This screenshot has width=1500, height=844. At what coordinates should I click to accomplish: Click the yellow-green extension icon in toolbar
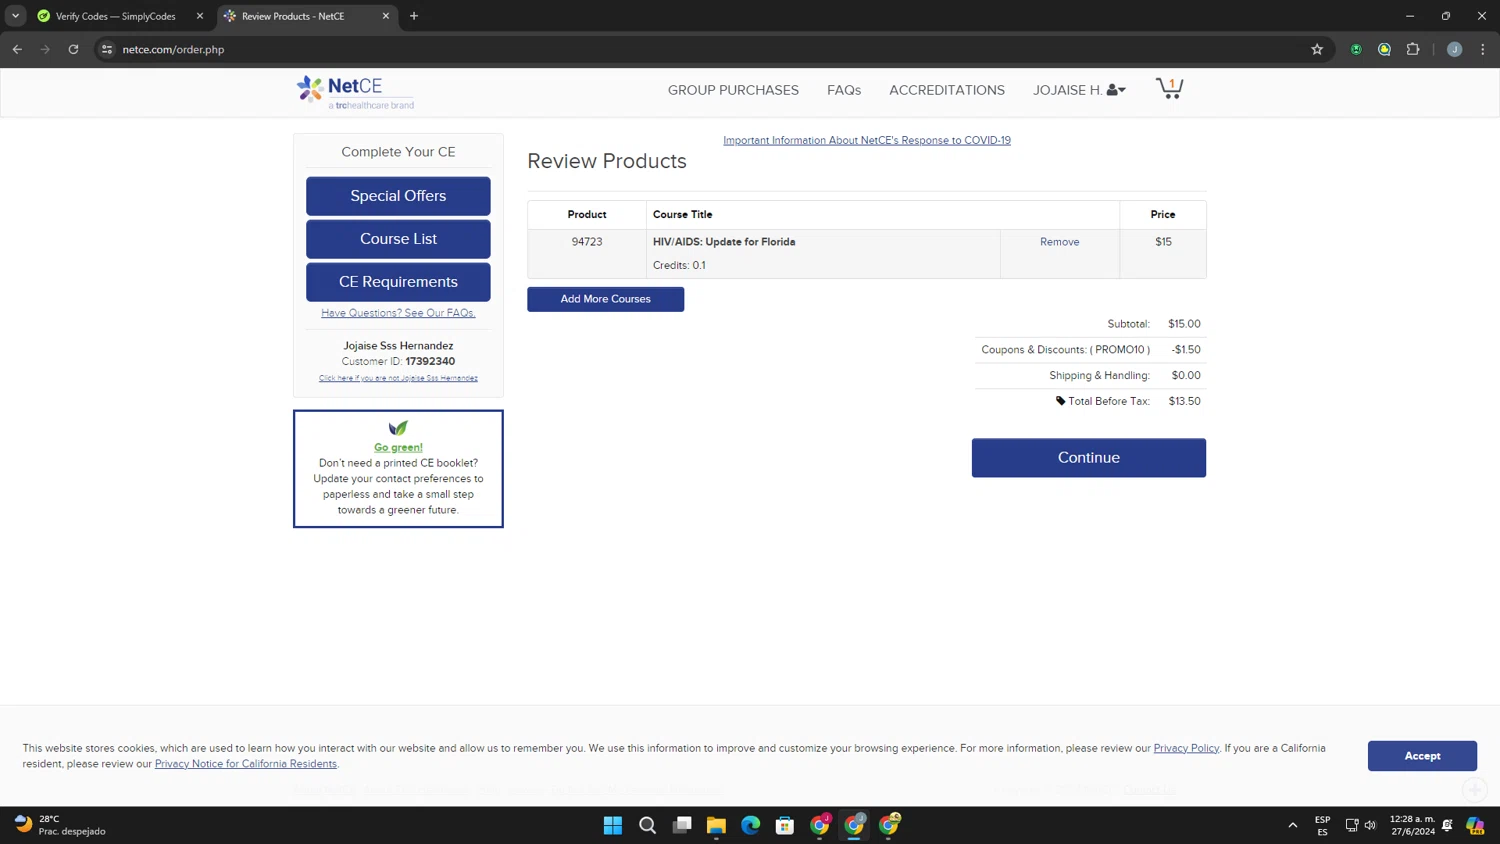[1385, 49]
